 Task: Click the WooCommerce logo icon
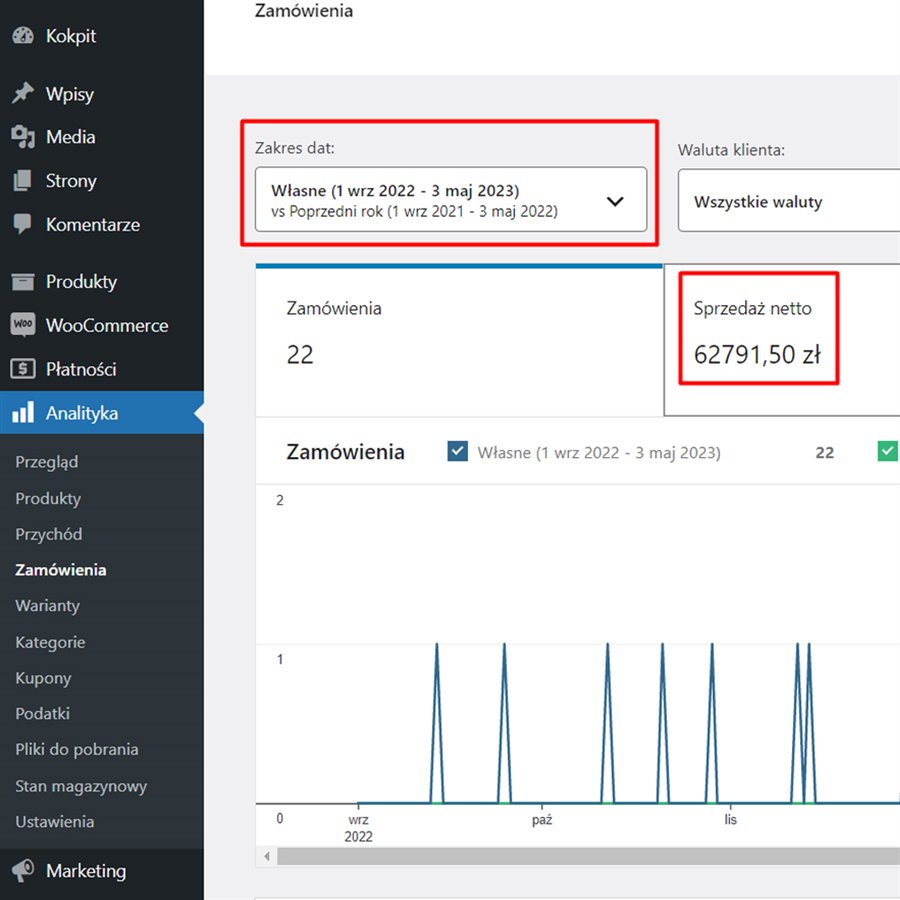23,326
